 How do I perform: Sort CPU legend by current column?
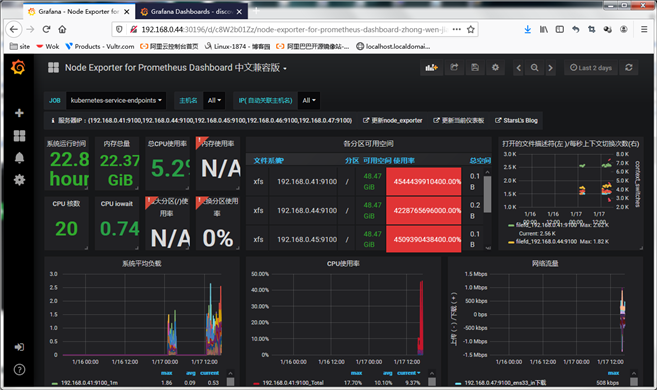pos(409,373)
